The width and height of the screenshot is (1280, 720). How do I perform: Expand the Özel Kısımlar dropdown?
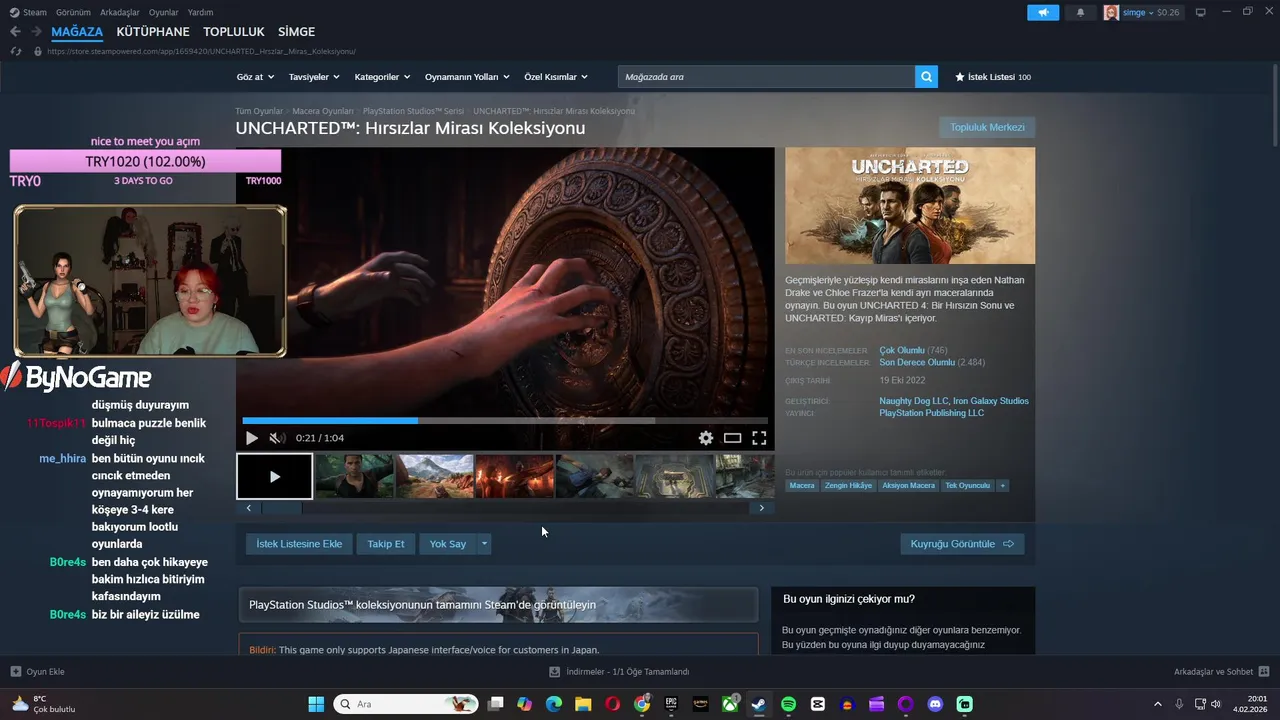[x=556, y=77]
